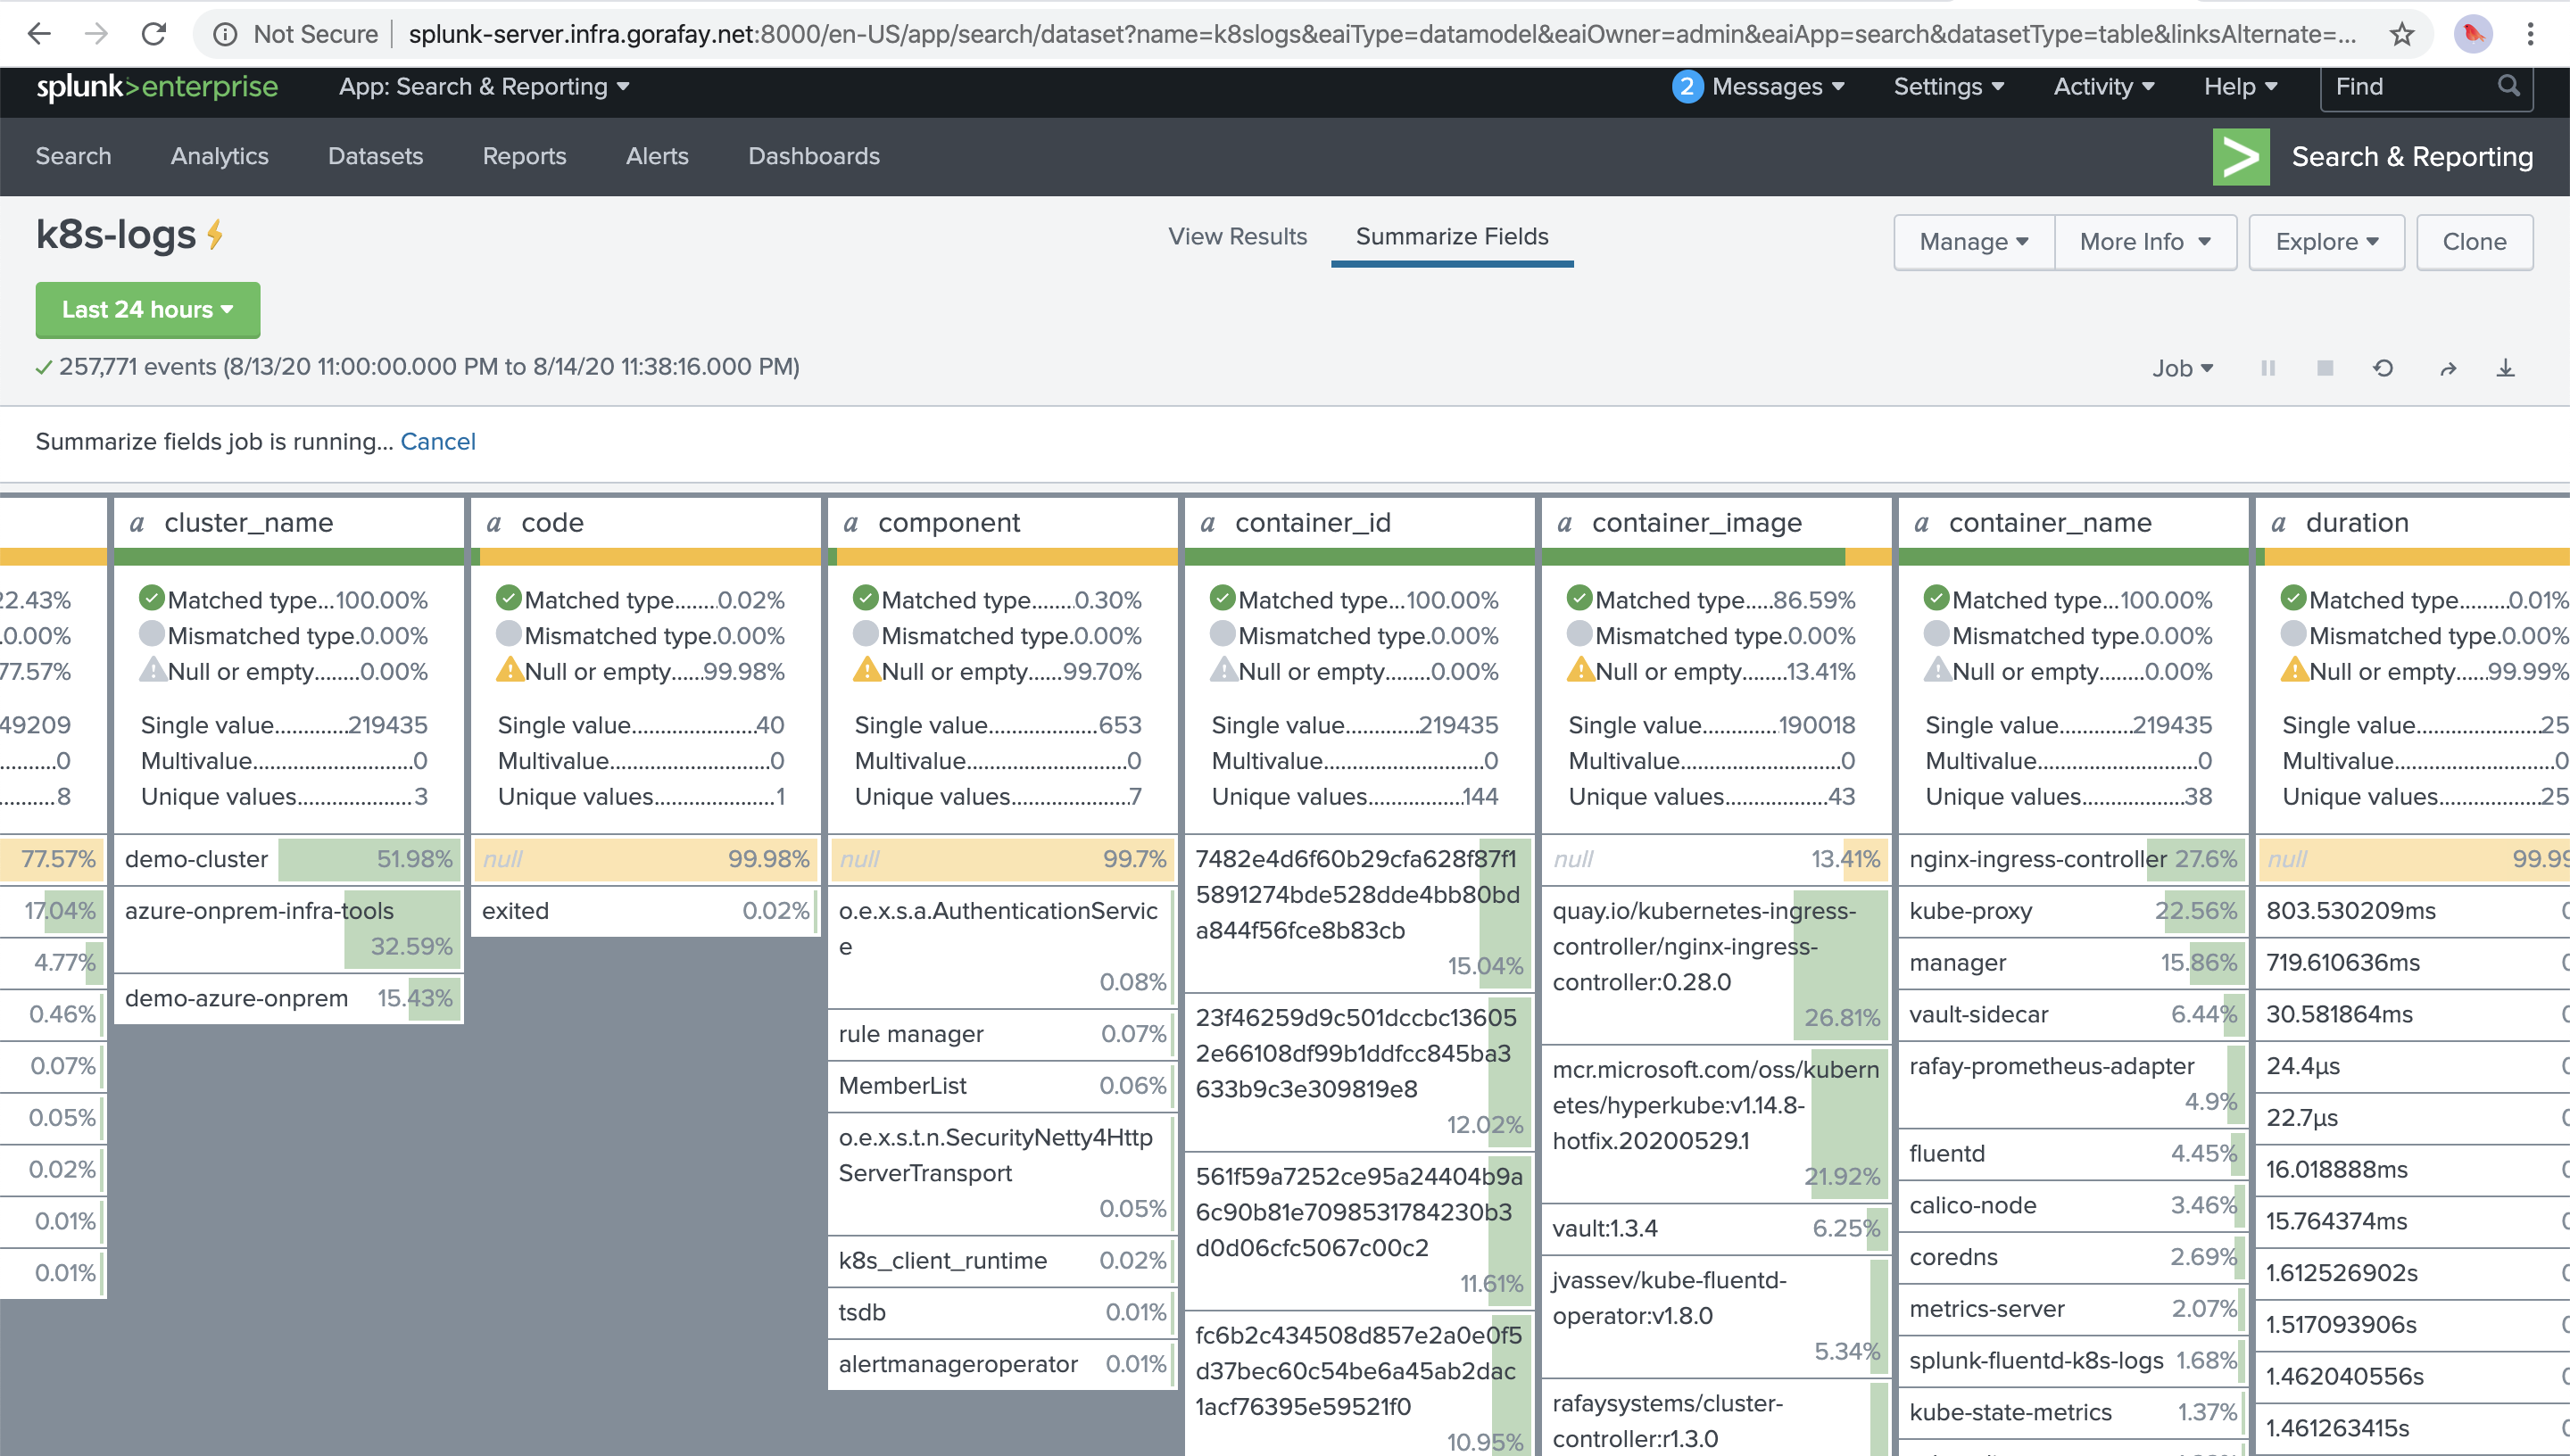Open the Last 24 hours time range picker
The height and width of the screenshot is (1456, 2570).
point(148,310)
